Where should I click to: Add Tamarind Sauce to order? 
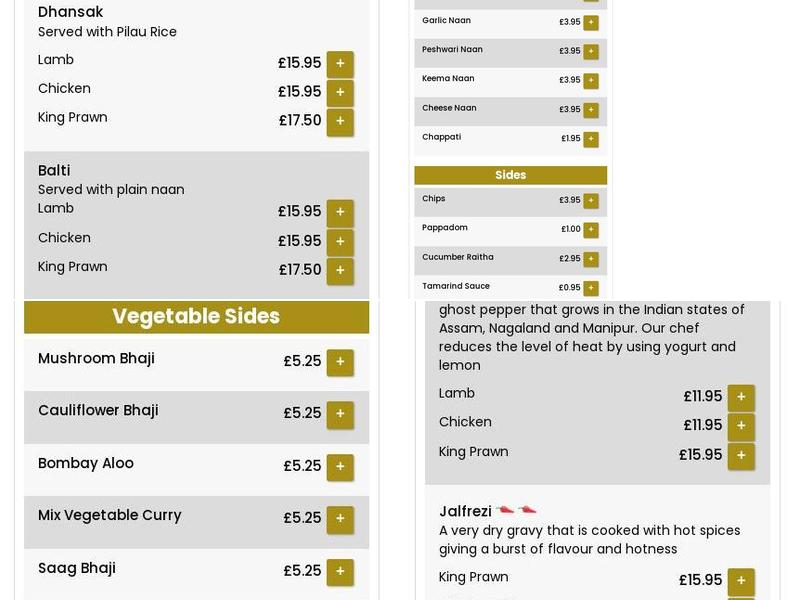(x=590, y=287)
